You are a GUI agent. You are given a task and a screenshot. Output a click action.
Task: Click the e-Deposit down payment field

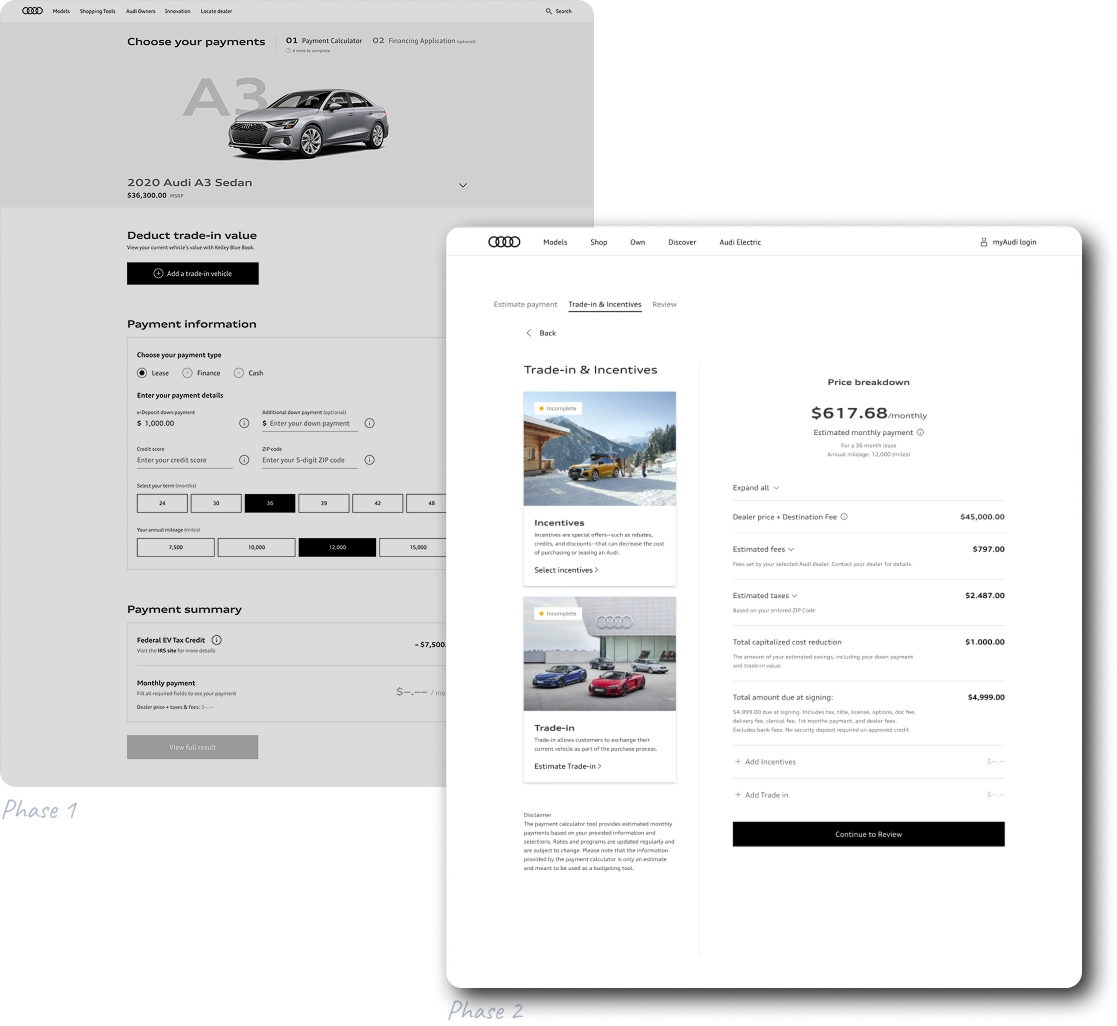coord(185,423)
